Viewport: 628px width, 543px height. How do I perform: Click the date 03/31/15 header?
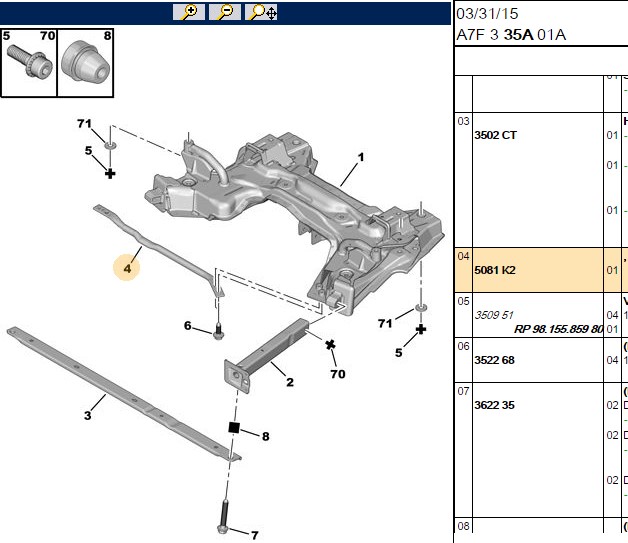click(x=487, y=14)
